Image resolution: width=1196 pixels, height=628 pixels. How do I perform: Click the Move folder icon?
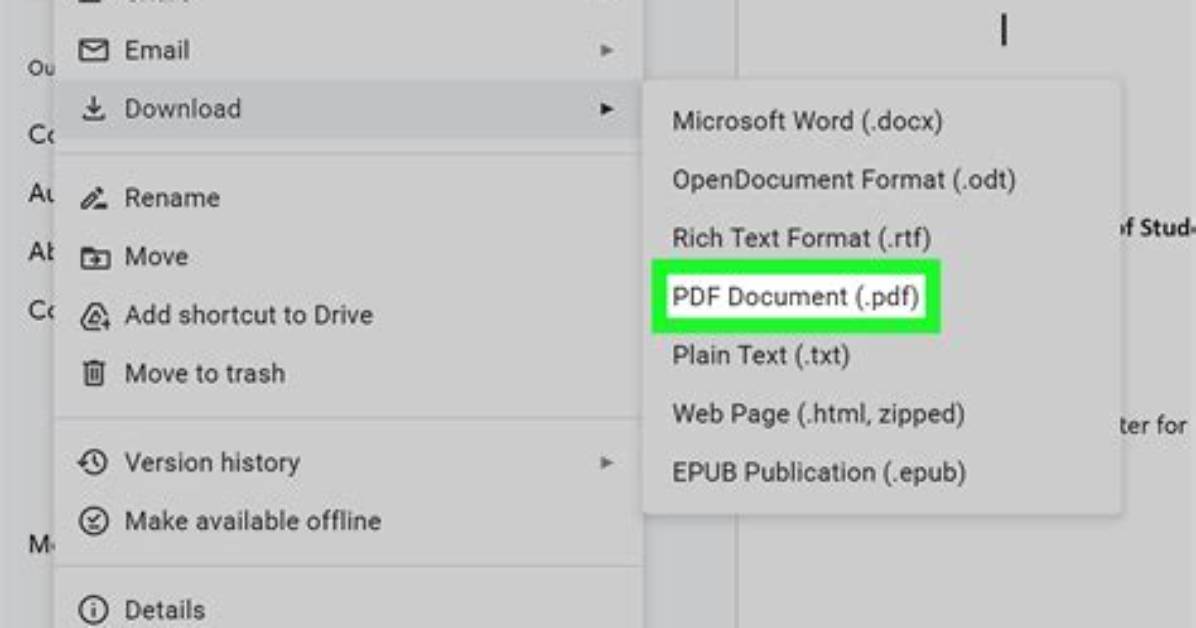95,257
